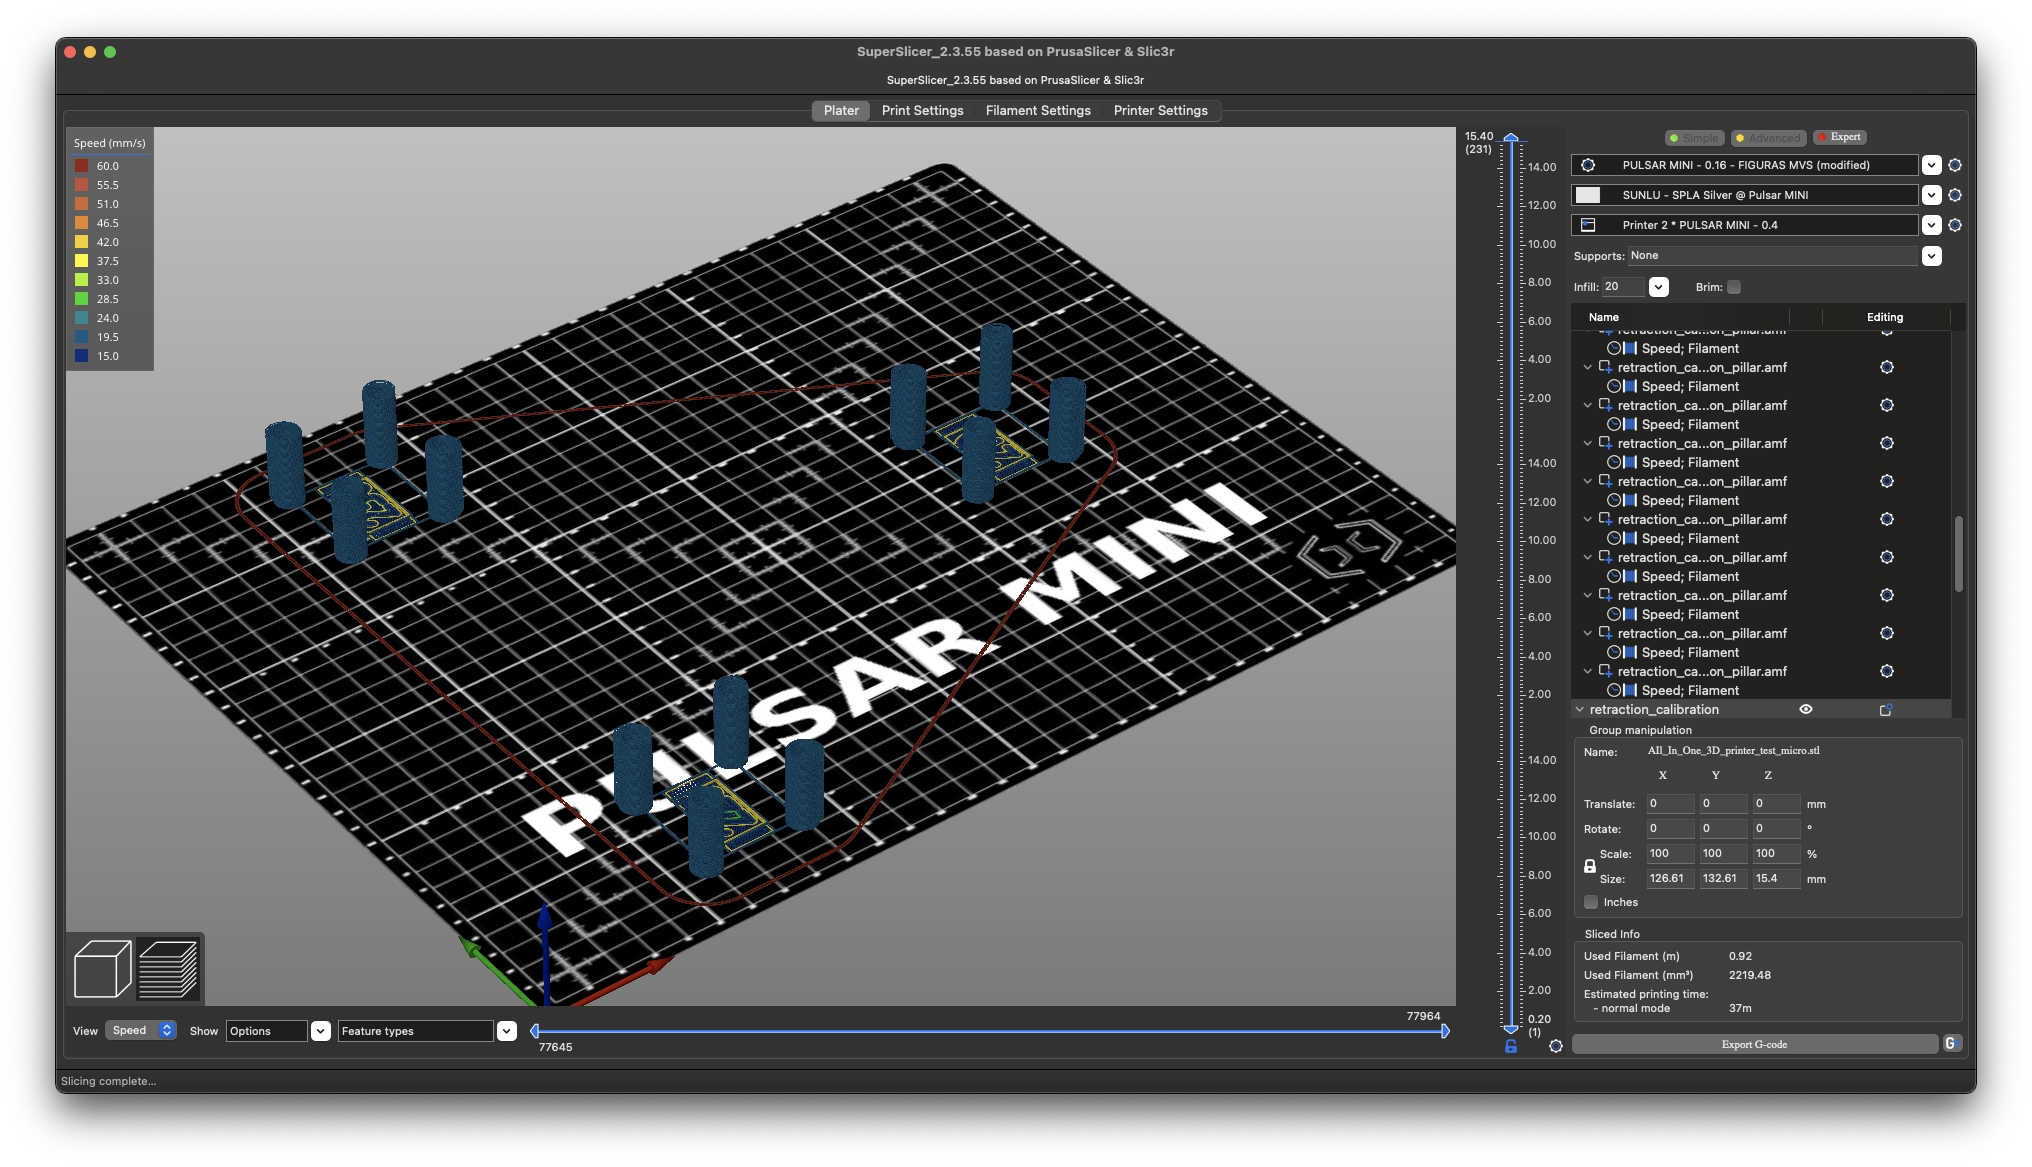Image resolution: width=2032 pixels, height=1167 pixels.
Task: Click retraction_calibration tree row label
Action: point(1654,709)
